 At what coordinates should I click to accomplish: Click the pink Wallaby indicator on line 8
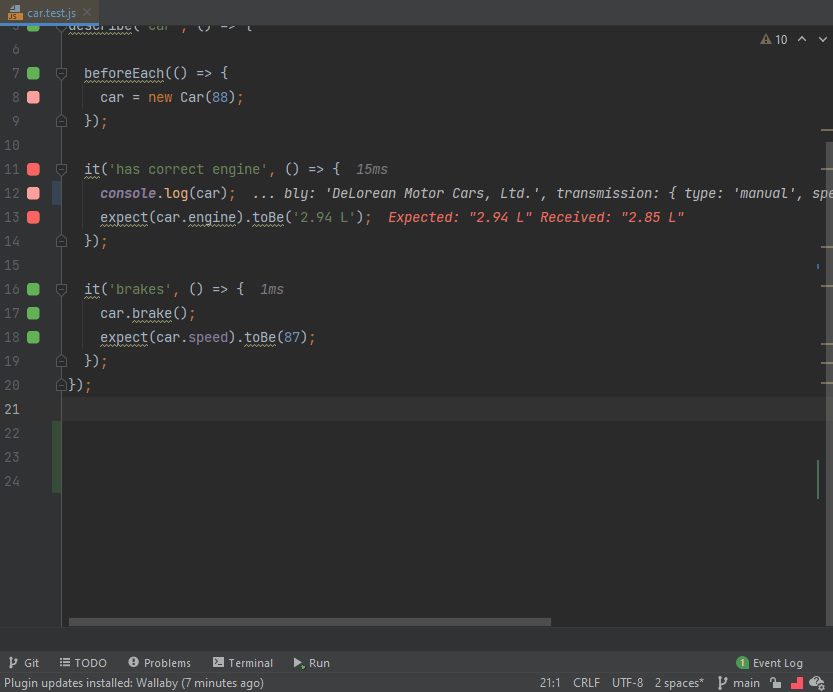tap(33, 97)
